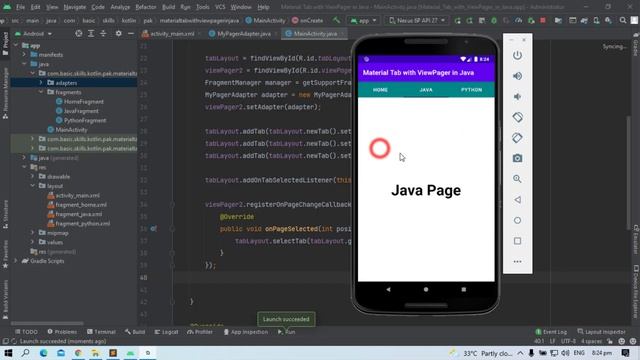
Task: Click select opened file target icon
Action: (x=78, y=33)
